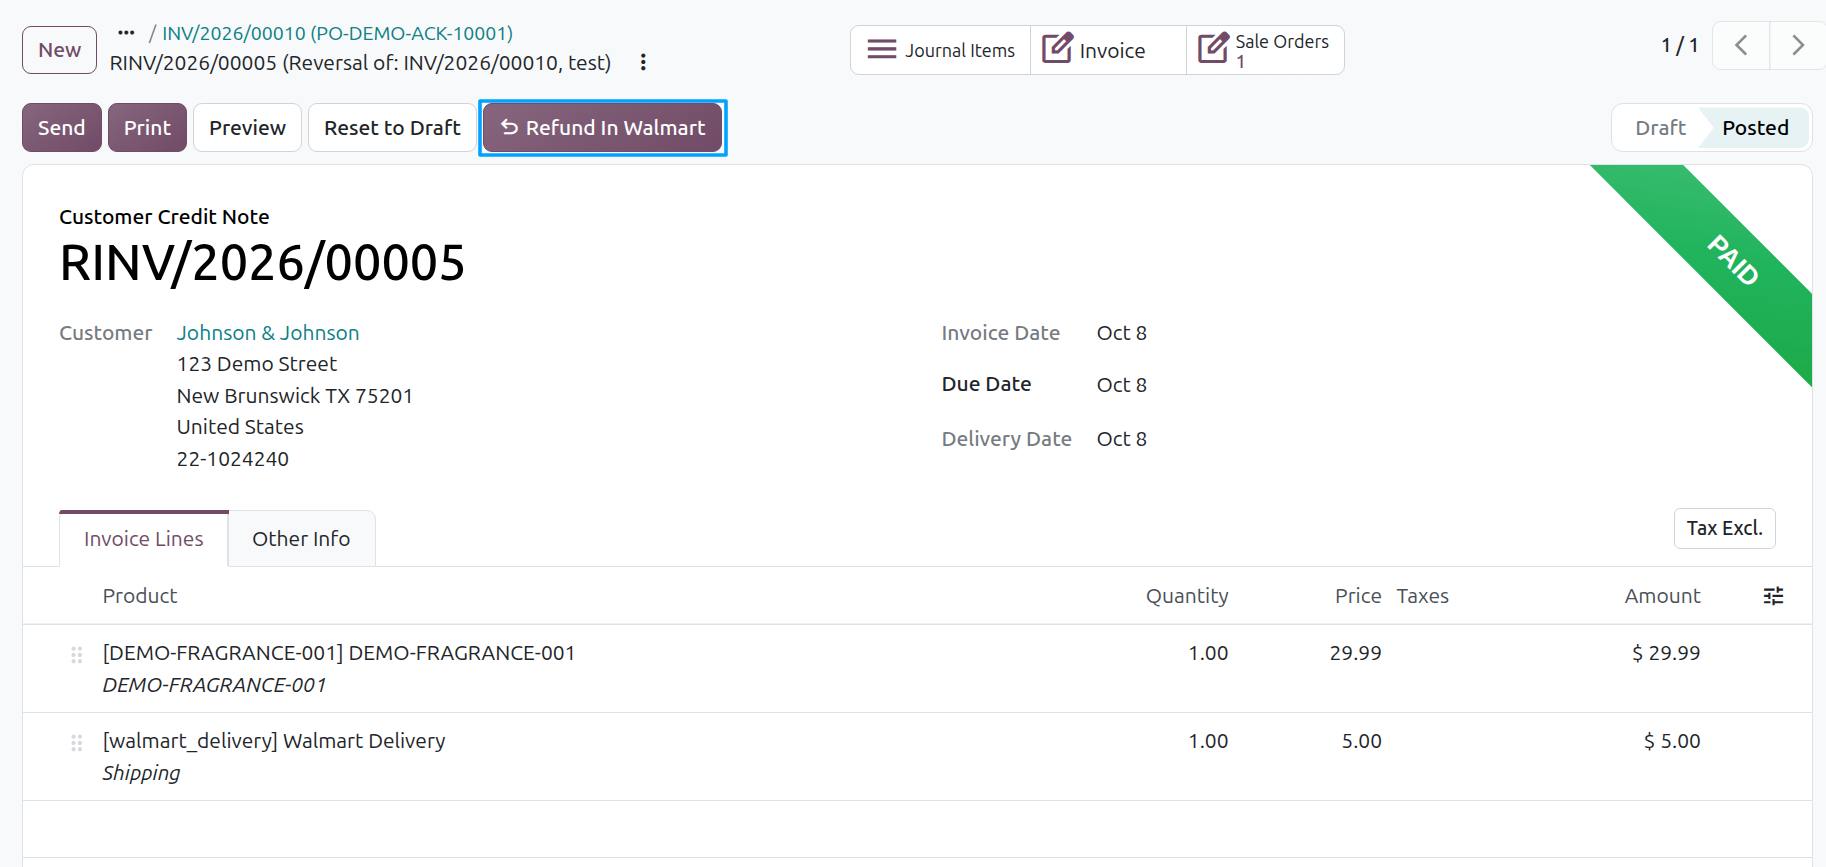Click the [DEMO-FRAGRANCE-001] product cell
1826x867 pixels.
[x=339, y=653]
